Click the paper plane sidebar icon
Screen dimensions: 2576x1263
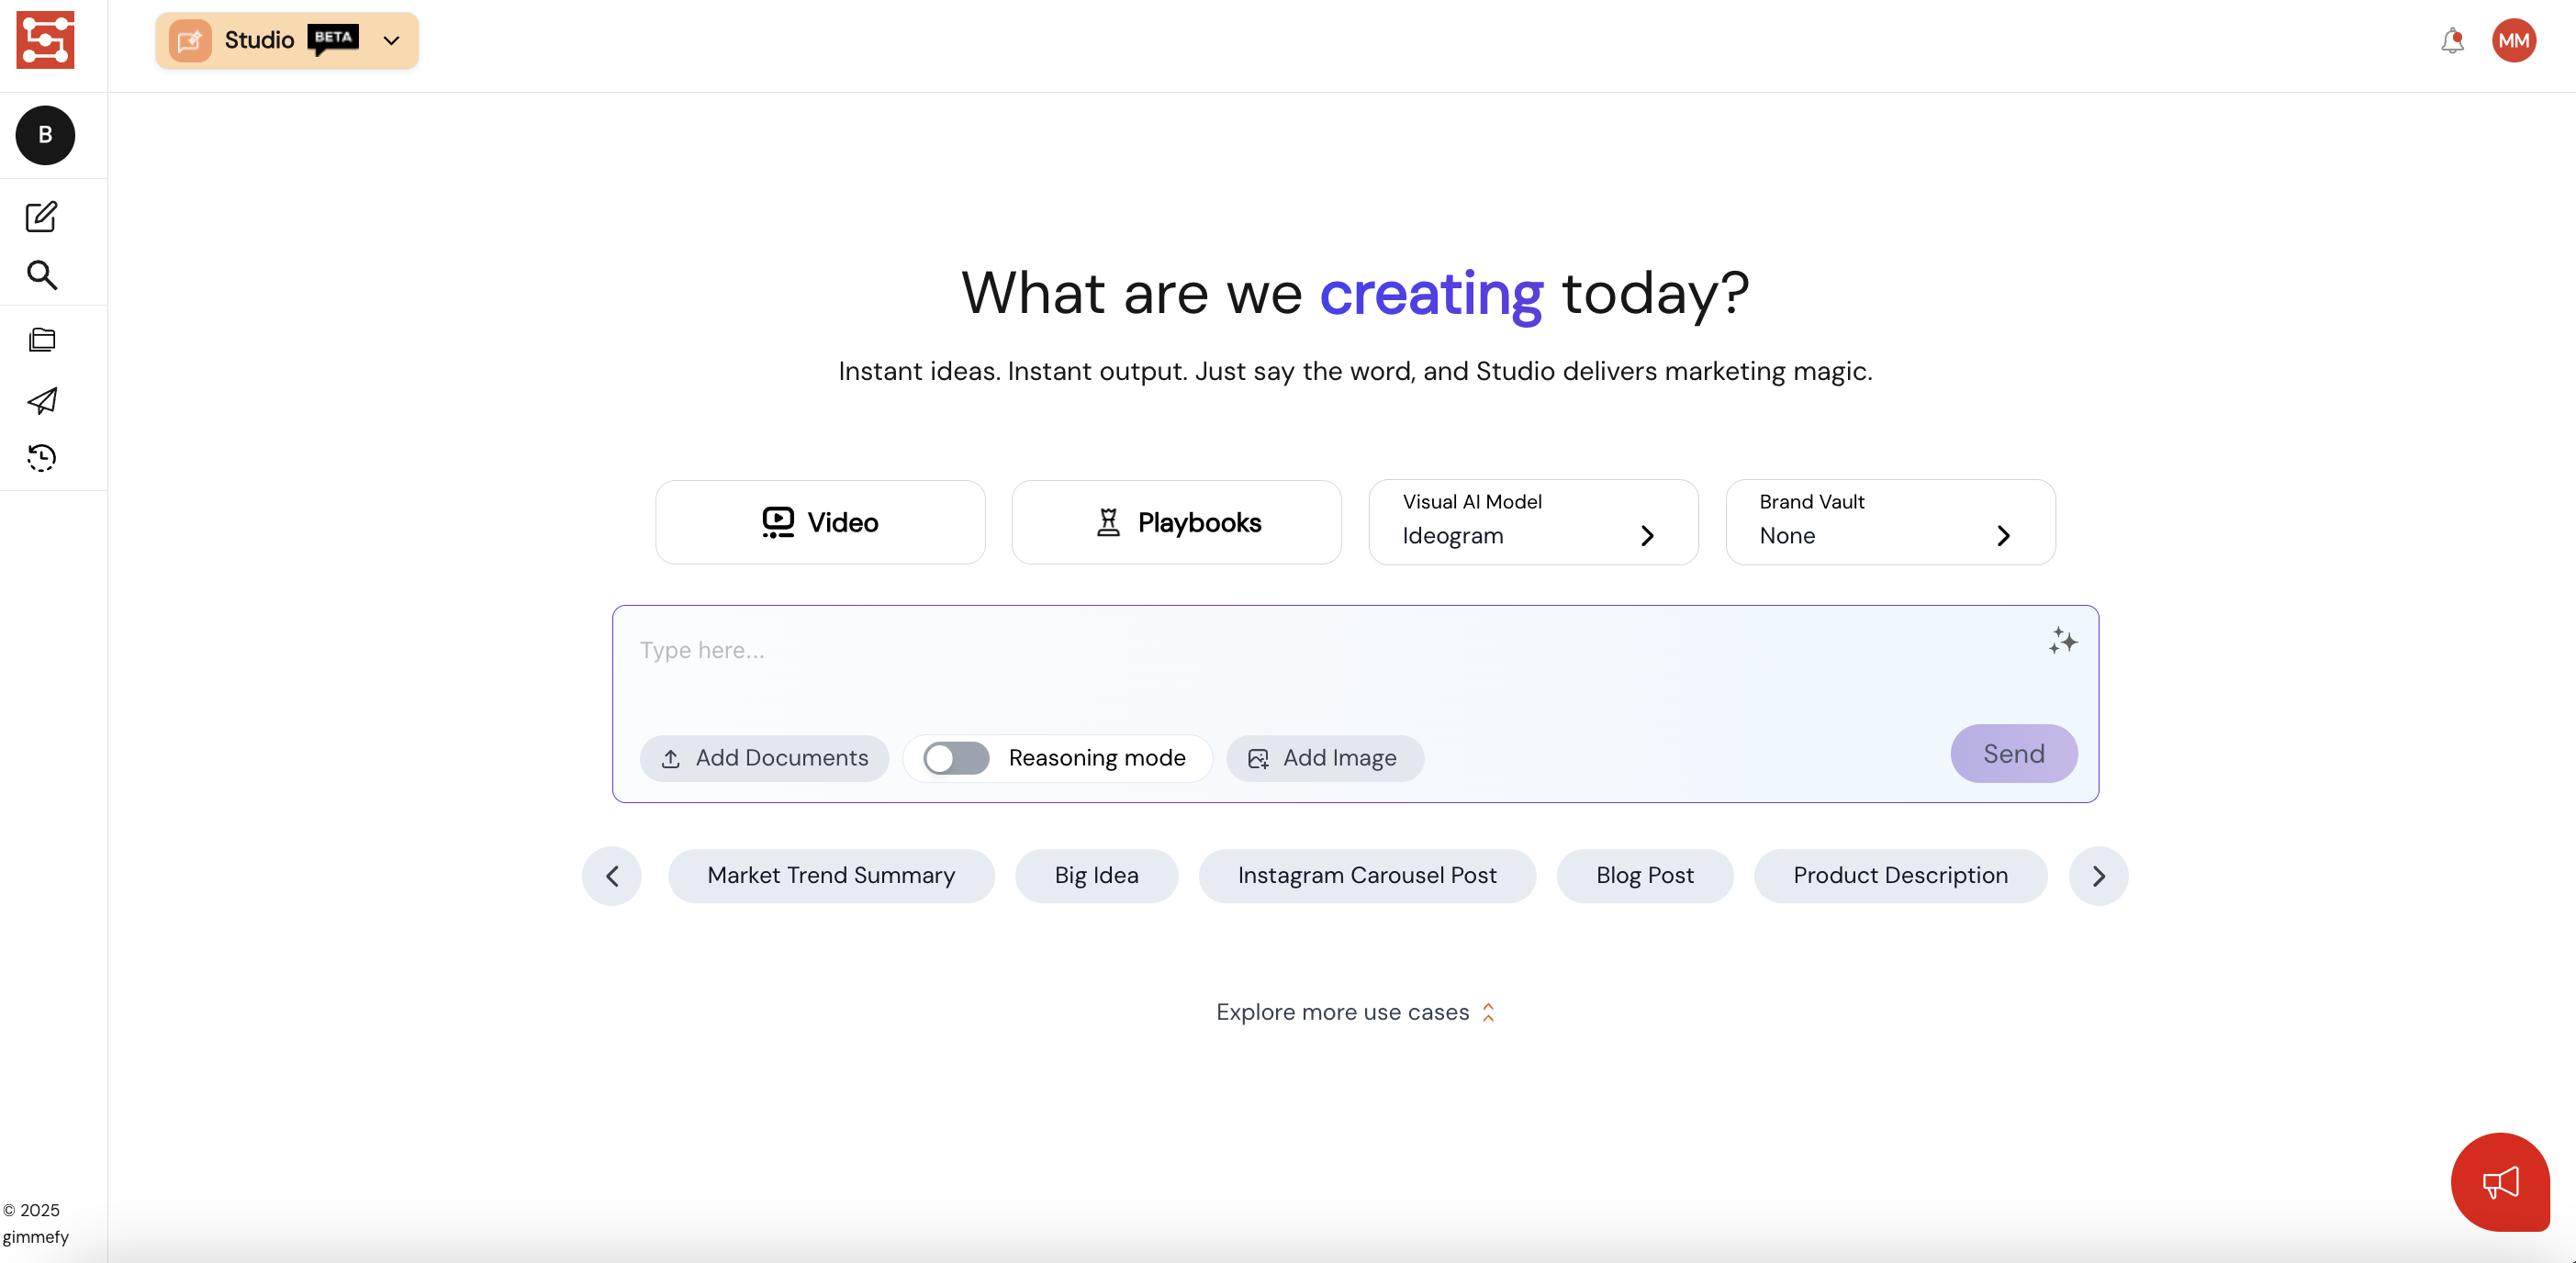click(x=41, y=400)
